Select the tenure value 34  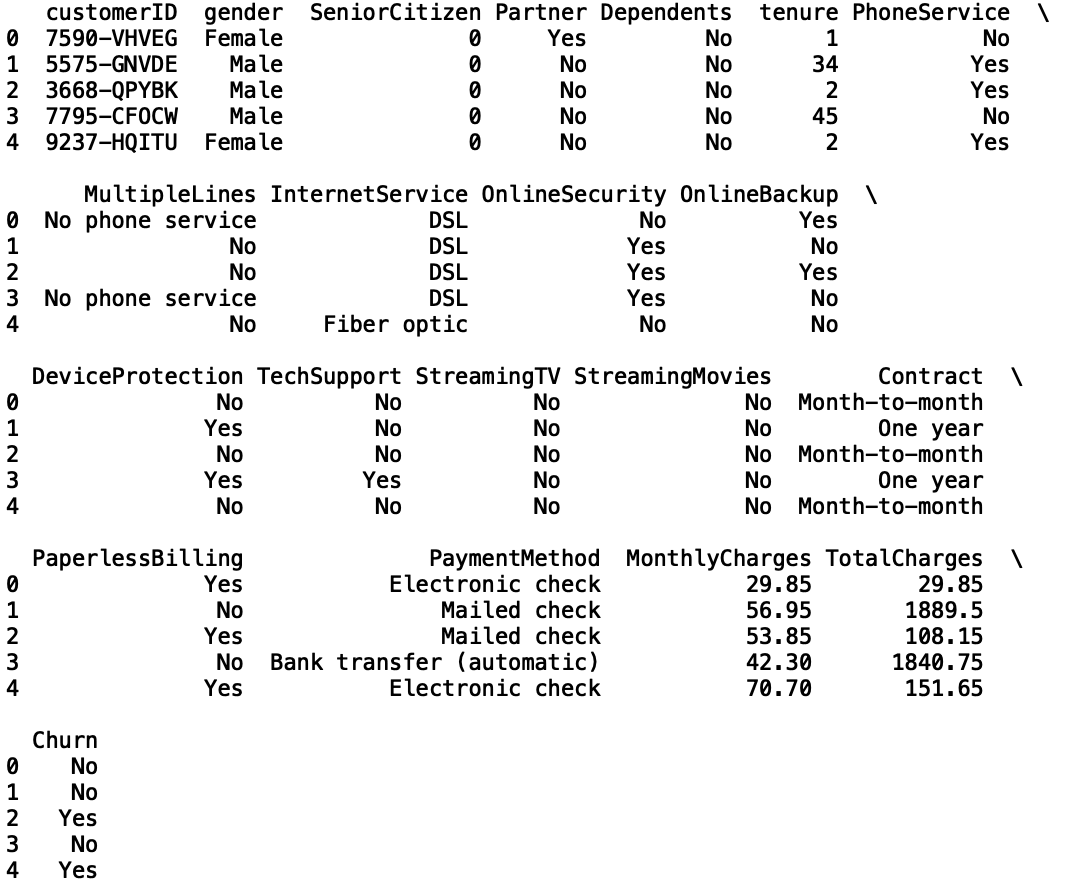pos(825,65)
